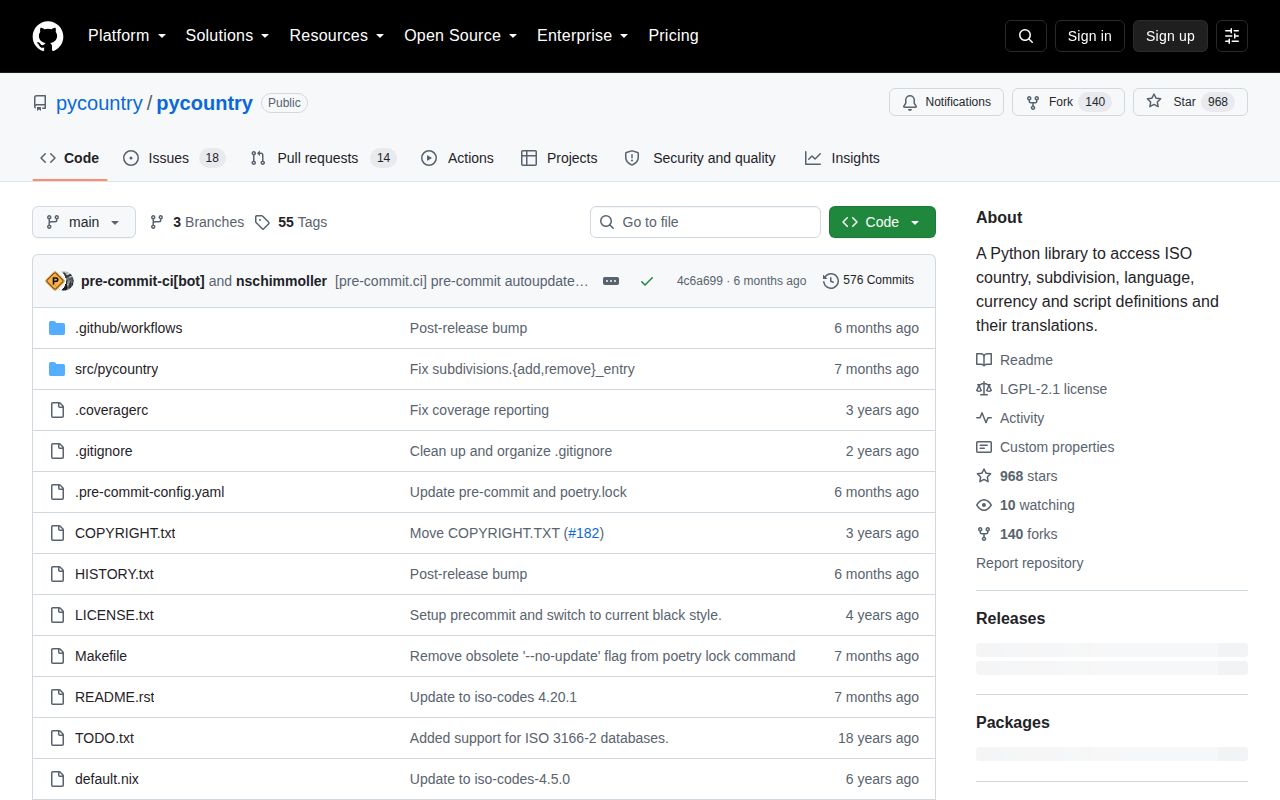Expand the main branch dropdown
1280x800 pixels.
(x=84, y=222)
